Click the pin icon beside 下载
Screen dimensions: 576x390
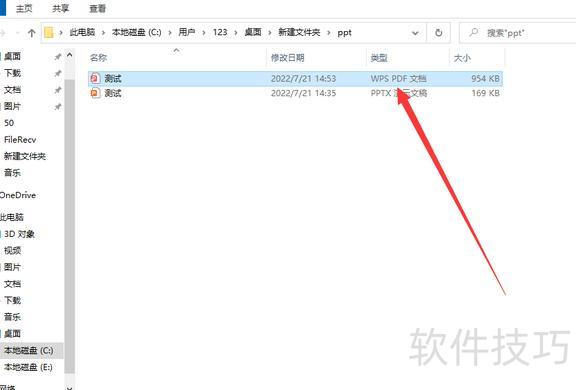pos(58,73)
